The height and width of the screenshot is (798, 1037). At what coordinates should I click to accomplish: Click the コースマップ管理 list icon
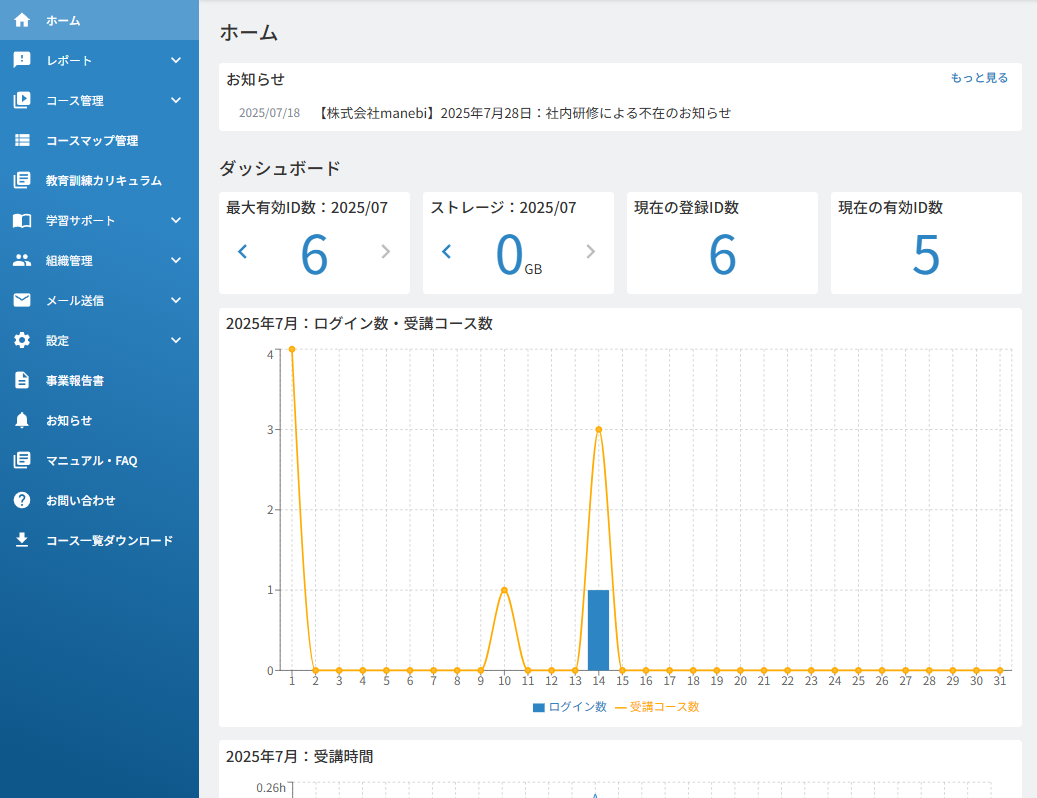coord(22,140)
